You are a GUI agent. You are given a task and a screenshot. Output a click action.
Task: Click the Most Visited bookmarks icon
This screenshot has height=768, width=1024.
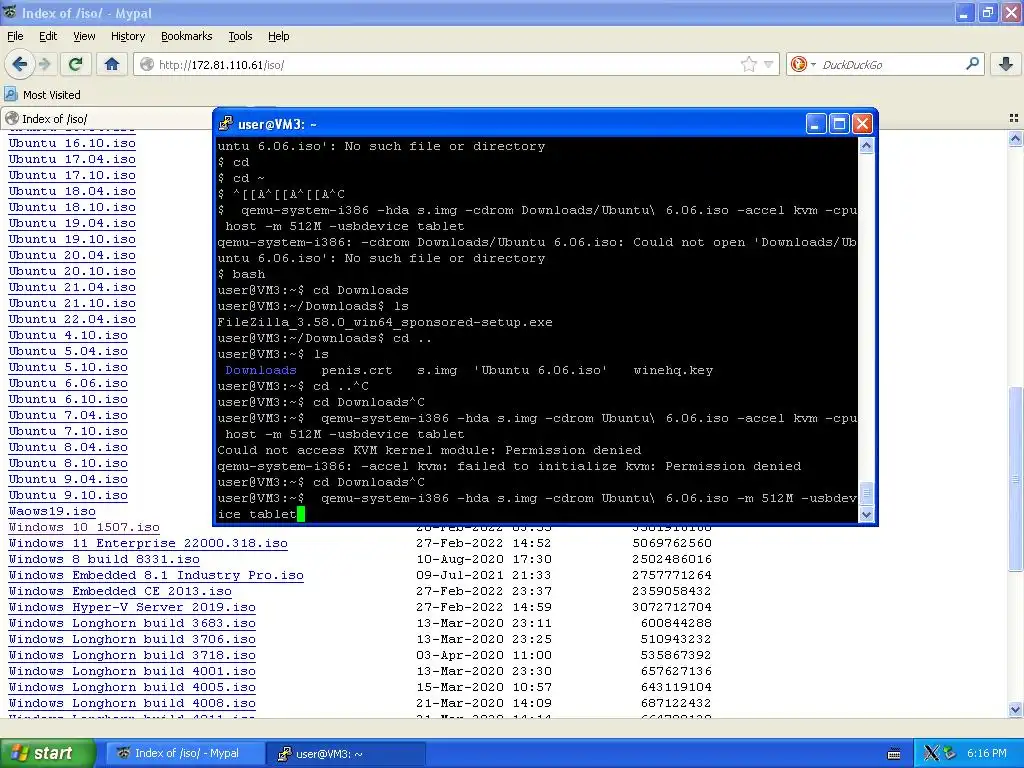click(10, 94)
